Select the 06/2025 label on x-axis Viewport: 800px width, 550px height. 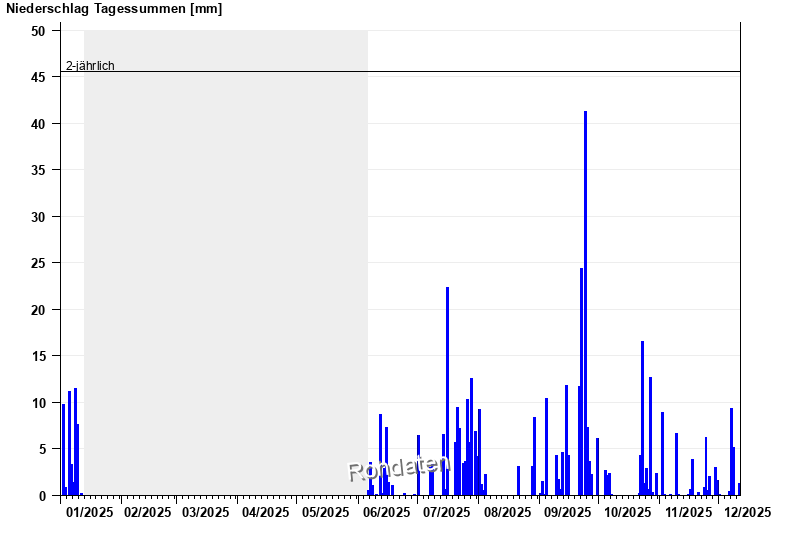tap(387, 513)
